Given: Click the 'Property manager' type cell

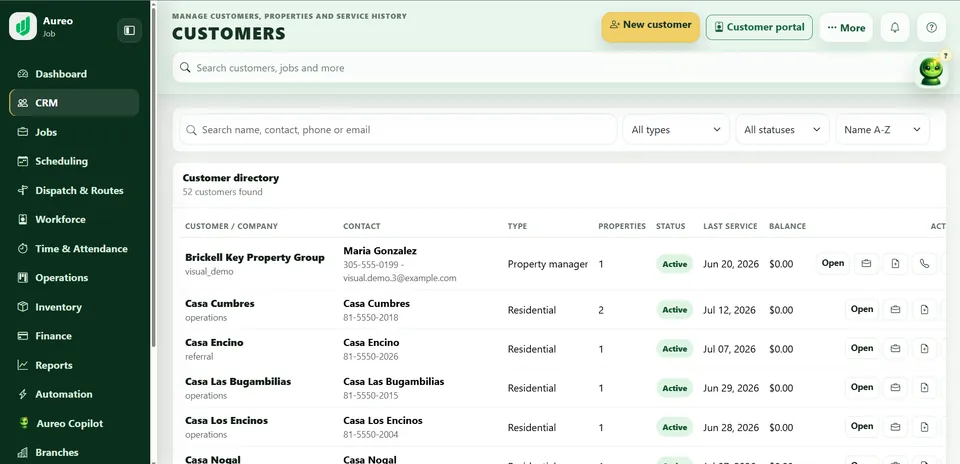Looking at the screenshot, I should pyautogui.click(x=547, y=264).
